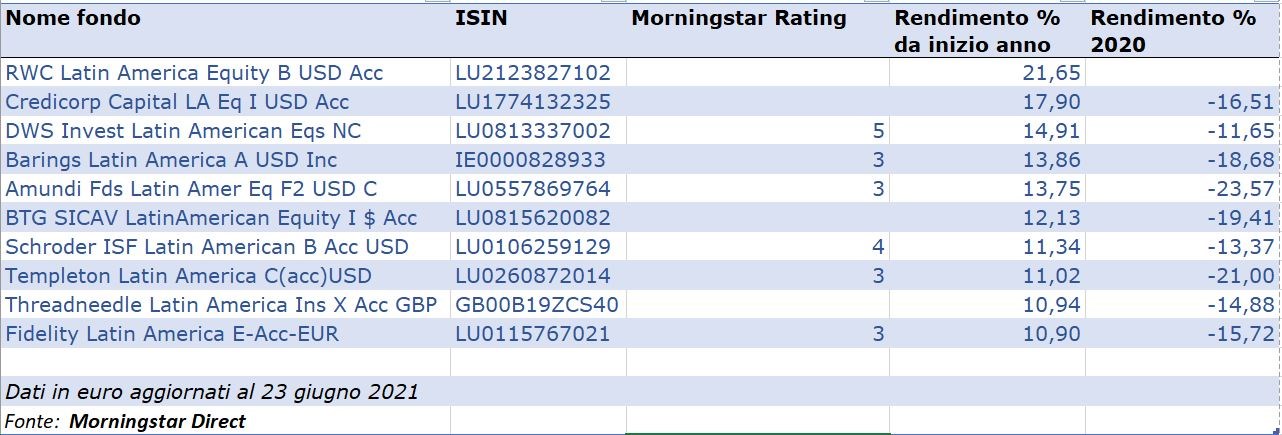This screenshot has height=435, width=1282.
Task: Select the Morningstar Rating column header
Action: [x=738, y=18]
